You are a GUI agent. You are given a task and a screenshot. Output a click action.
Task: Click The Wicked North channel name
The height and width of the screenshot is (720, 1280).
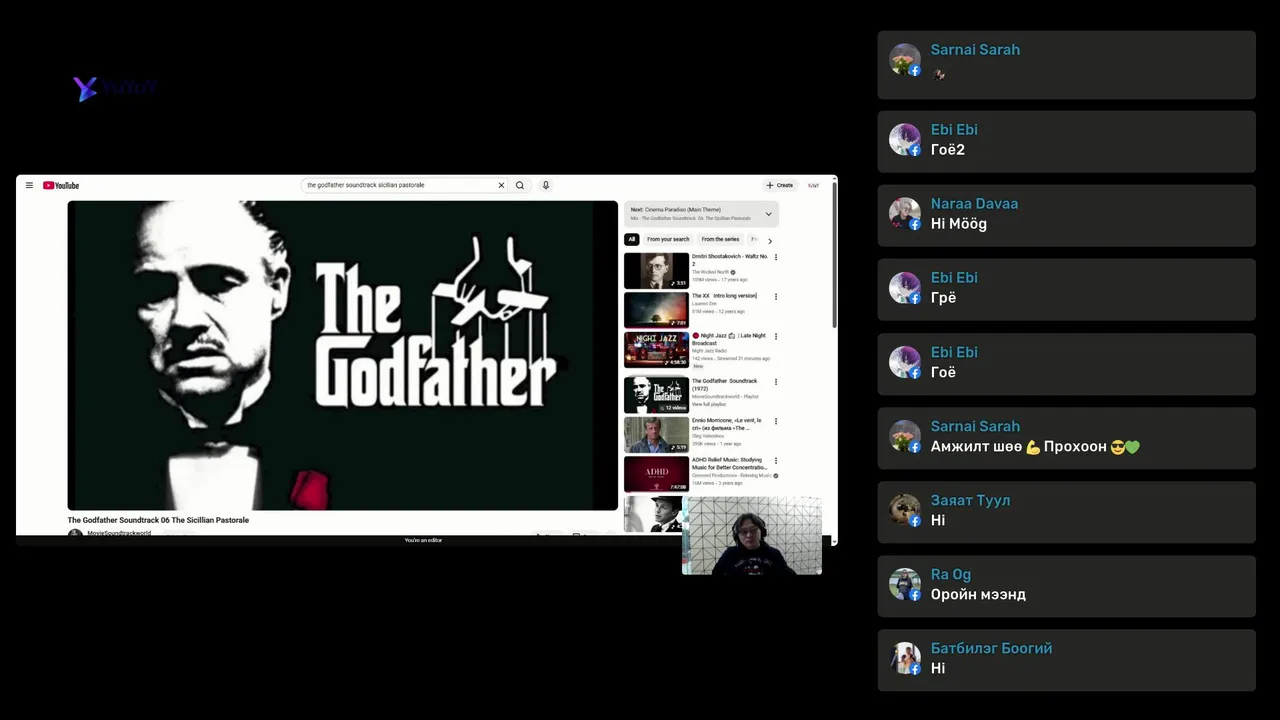[x=711, y=272]
